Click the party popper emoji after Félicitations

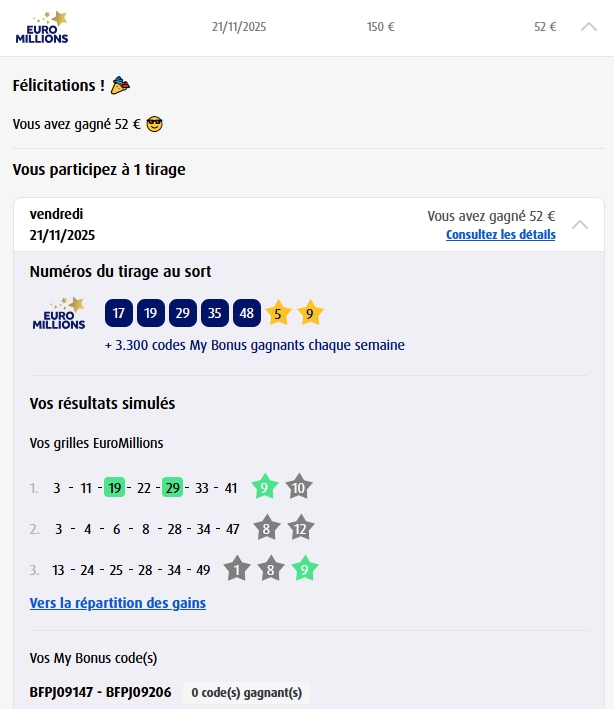(120, 86)
